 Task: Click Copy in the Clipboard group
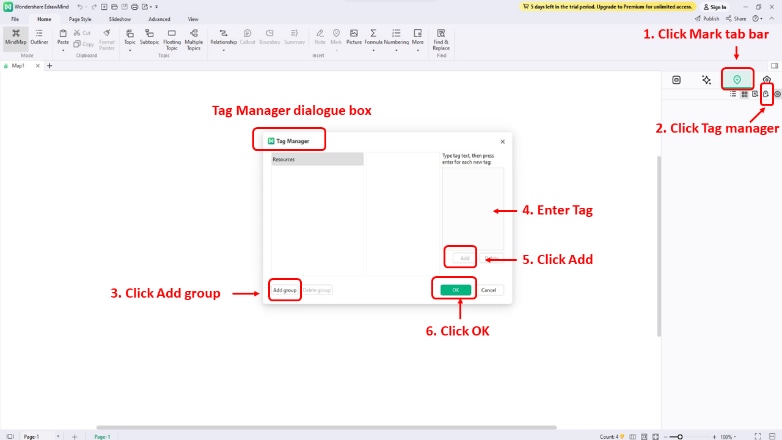83,44
